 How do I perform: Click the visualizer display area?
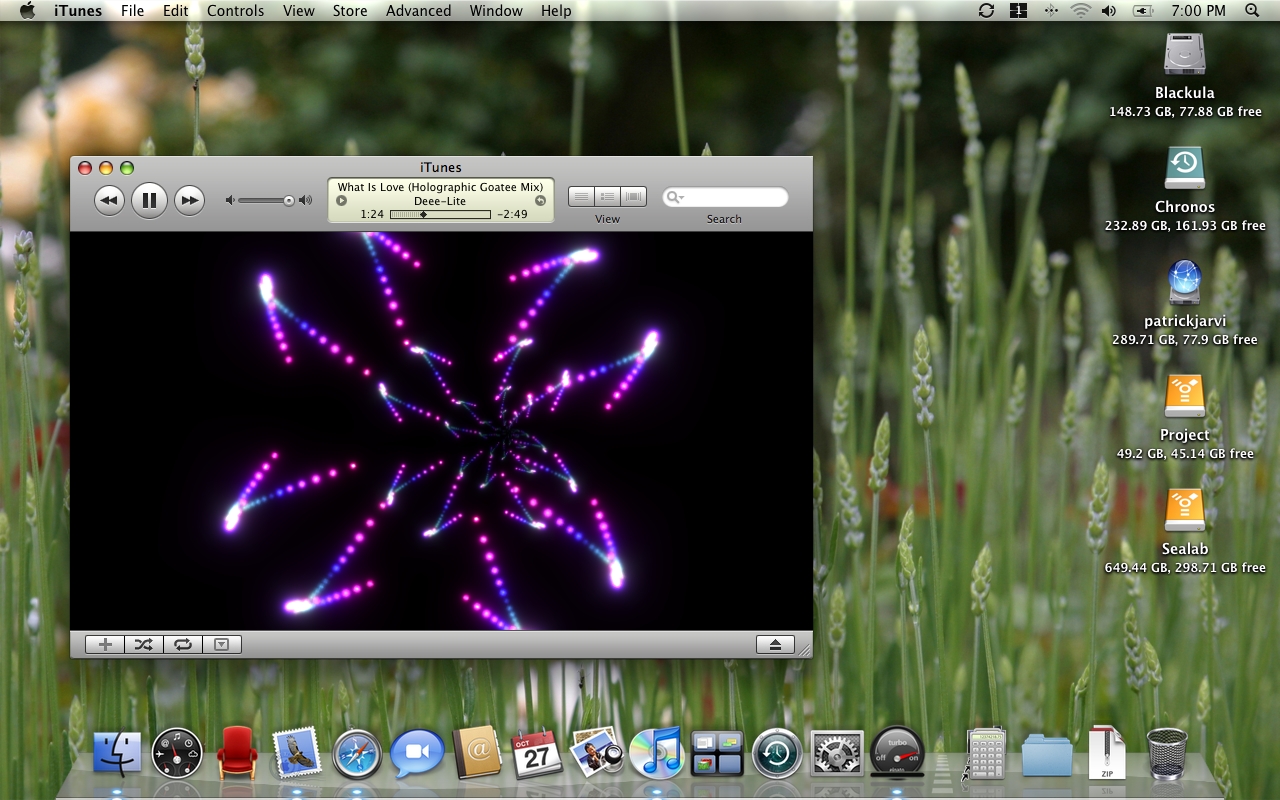point(441,431)
